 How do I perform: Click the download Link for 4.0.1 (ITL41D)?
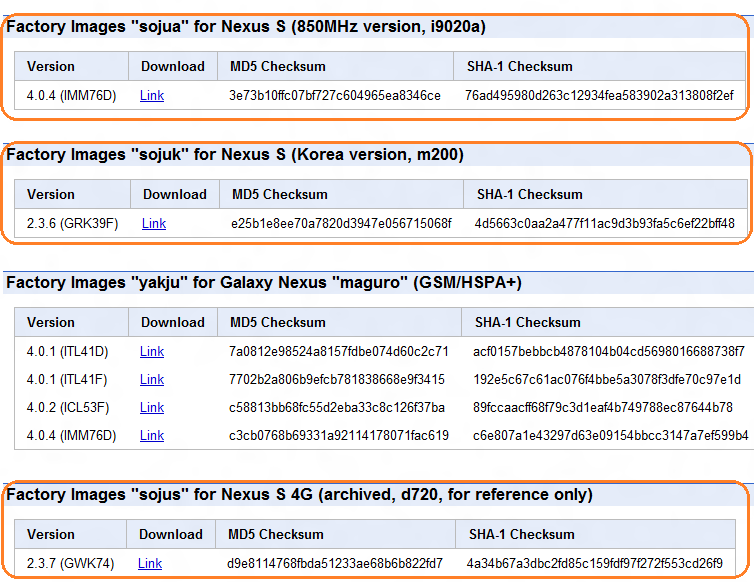pyautogui.click(x=152, y=351)
